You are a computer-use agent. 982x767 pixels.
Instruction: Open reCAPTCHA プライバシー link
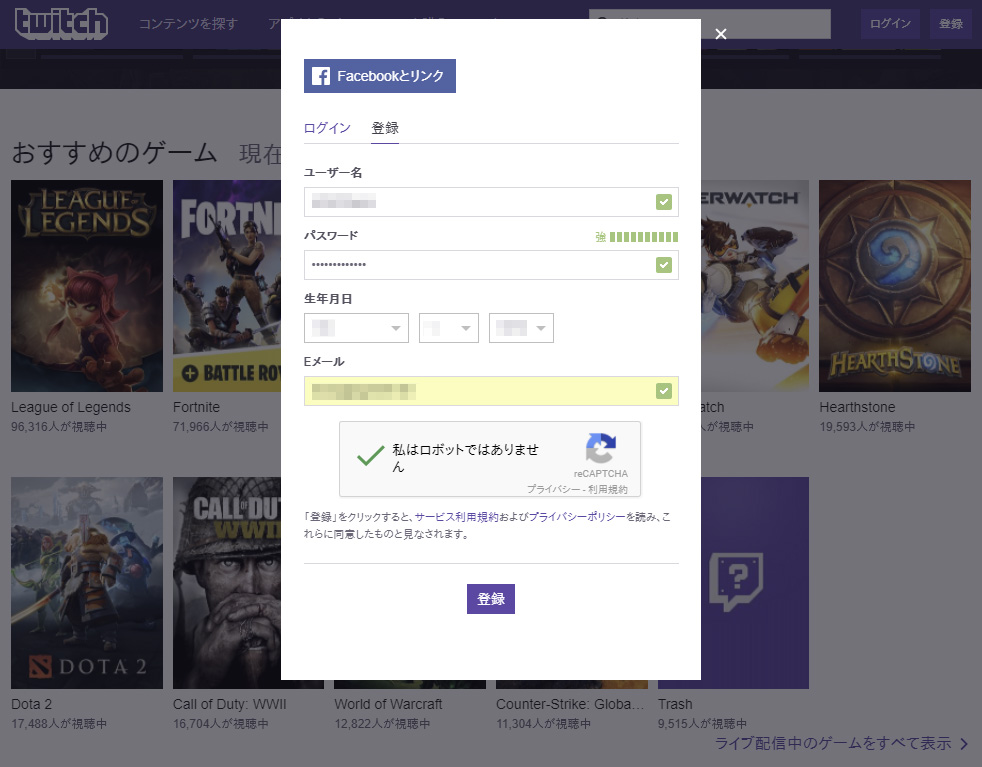point(552,489)
